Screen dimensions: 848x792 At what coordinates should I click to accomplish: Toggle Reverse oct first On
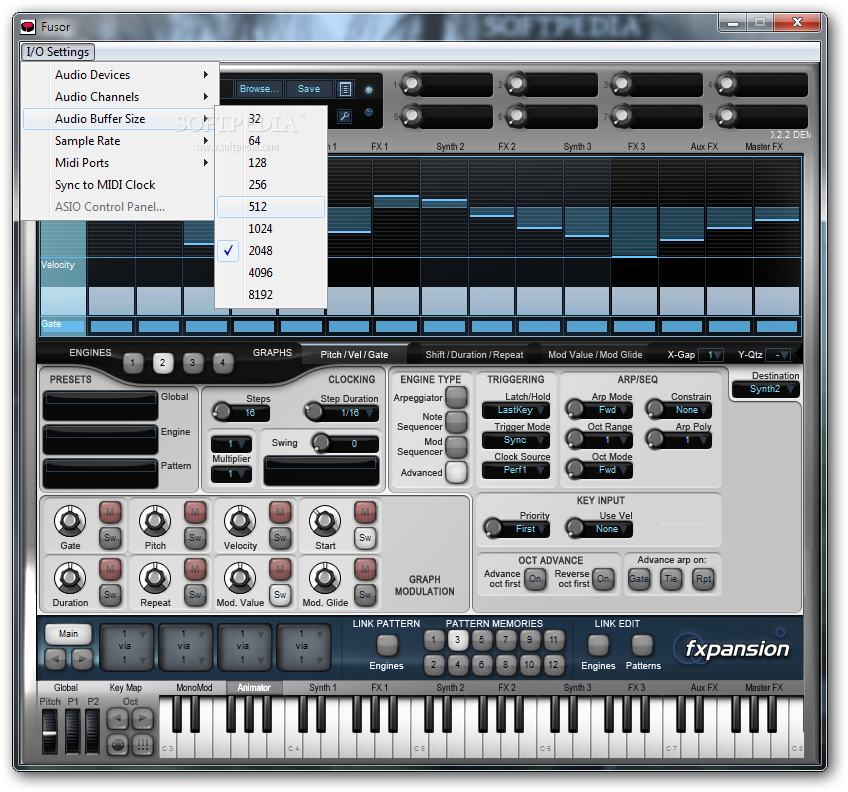[603, 579]
